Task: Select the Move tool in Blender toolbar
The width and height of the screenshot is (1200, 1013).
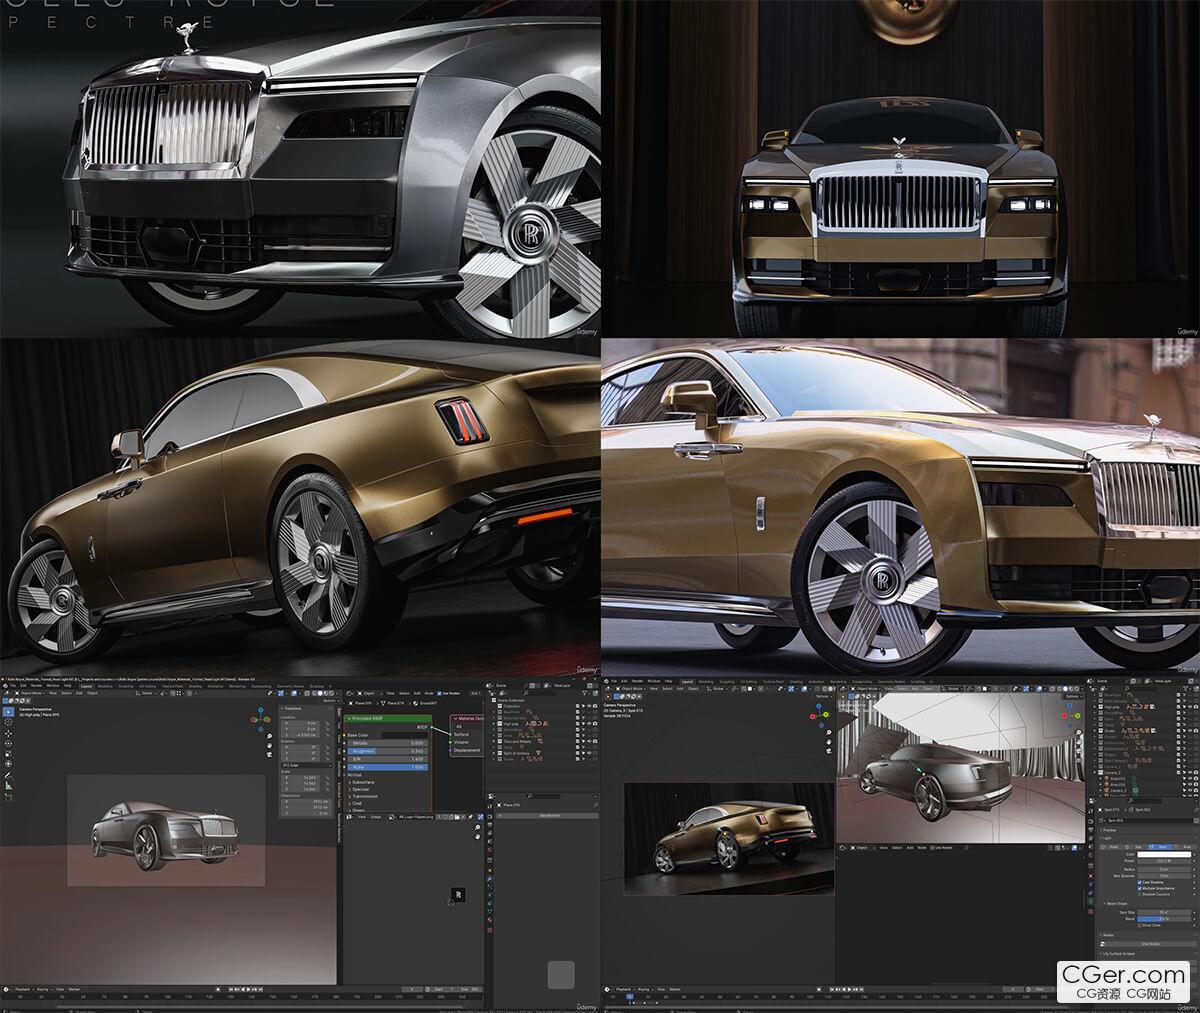Action: [x=8, y=734]
